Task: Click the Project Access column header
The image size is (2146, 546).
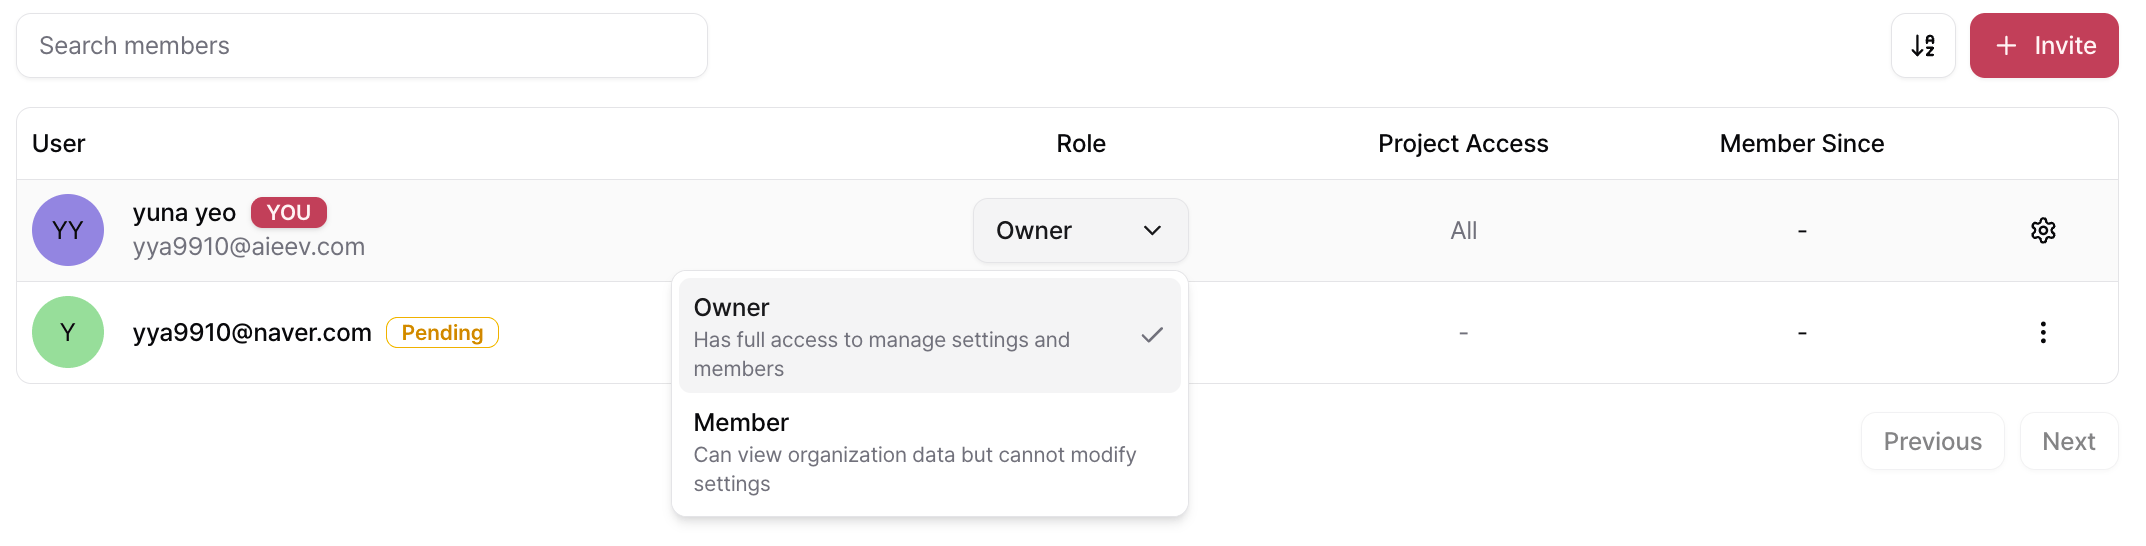Action: pos(1463,144)
